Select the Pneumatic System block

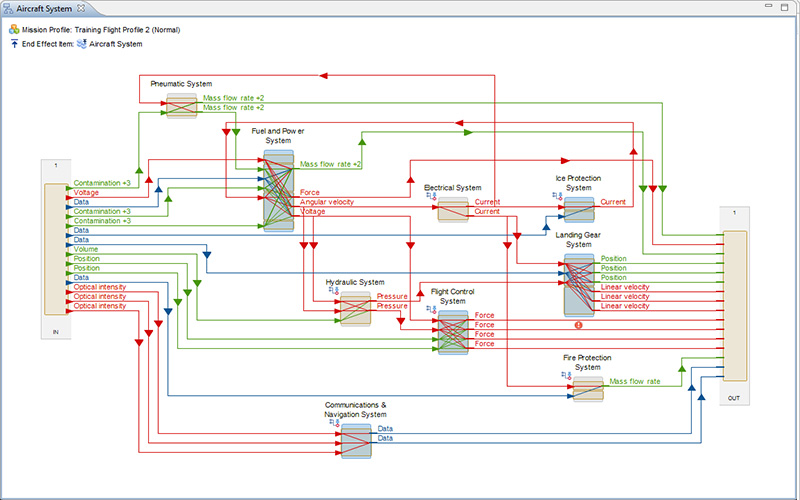click(x=181, y=106)
